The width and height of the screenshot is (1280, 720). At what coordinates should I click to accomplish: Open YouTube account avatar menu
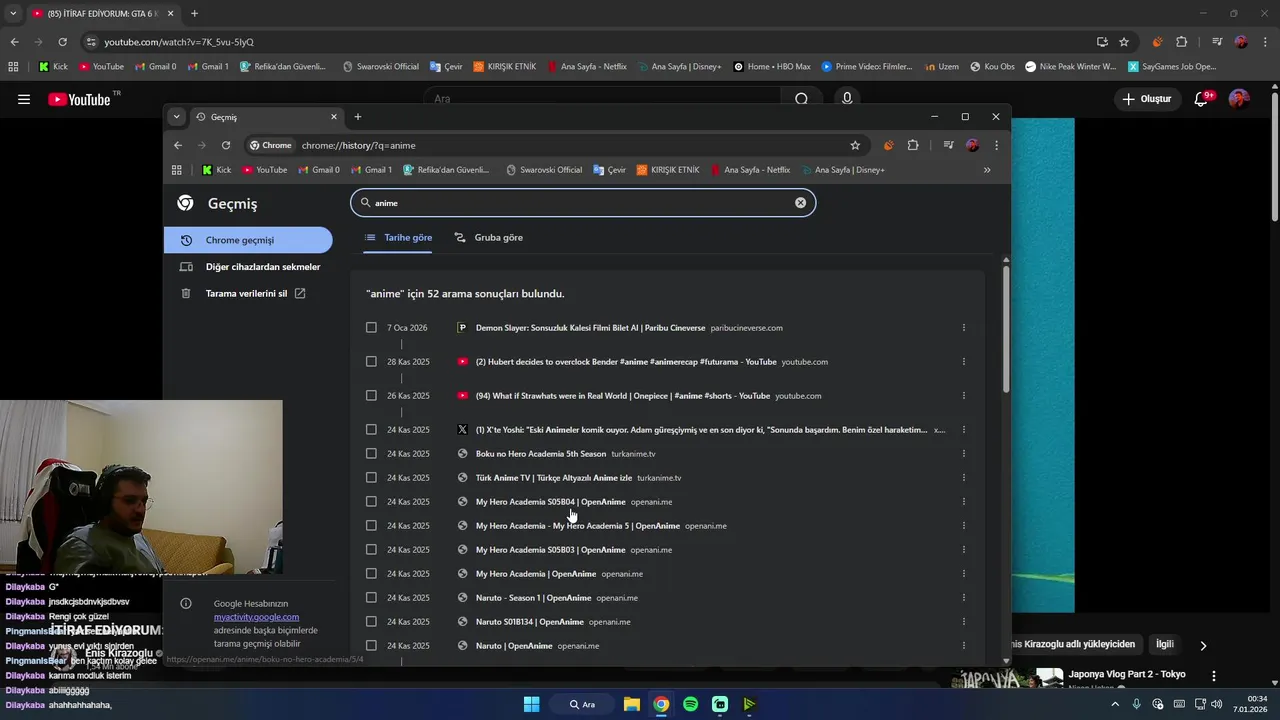click(1239, 99)
